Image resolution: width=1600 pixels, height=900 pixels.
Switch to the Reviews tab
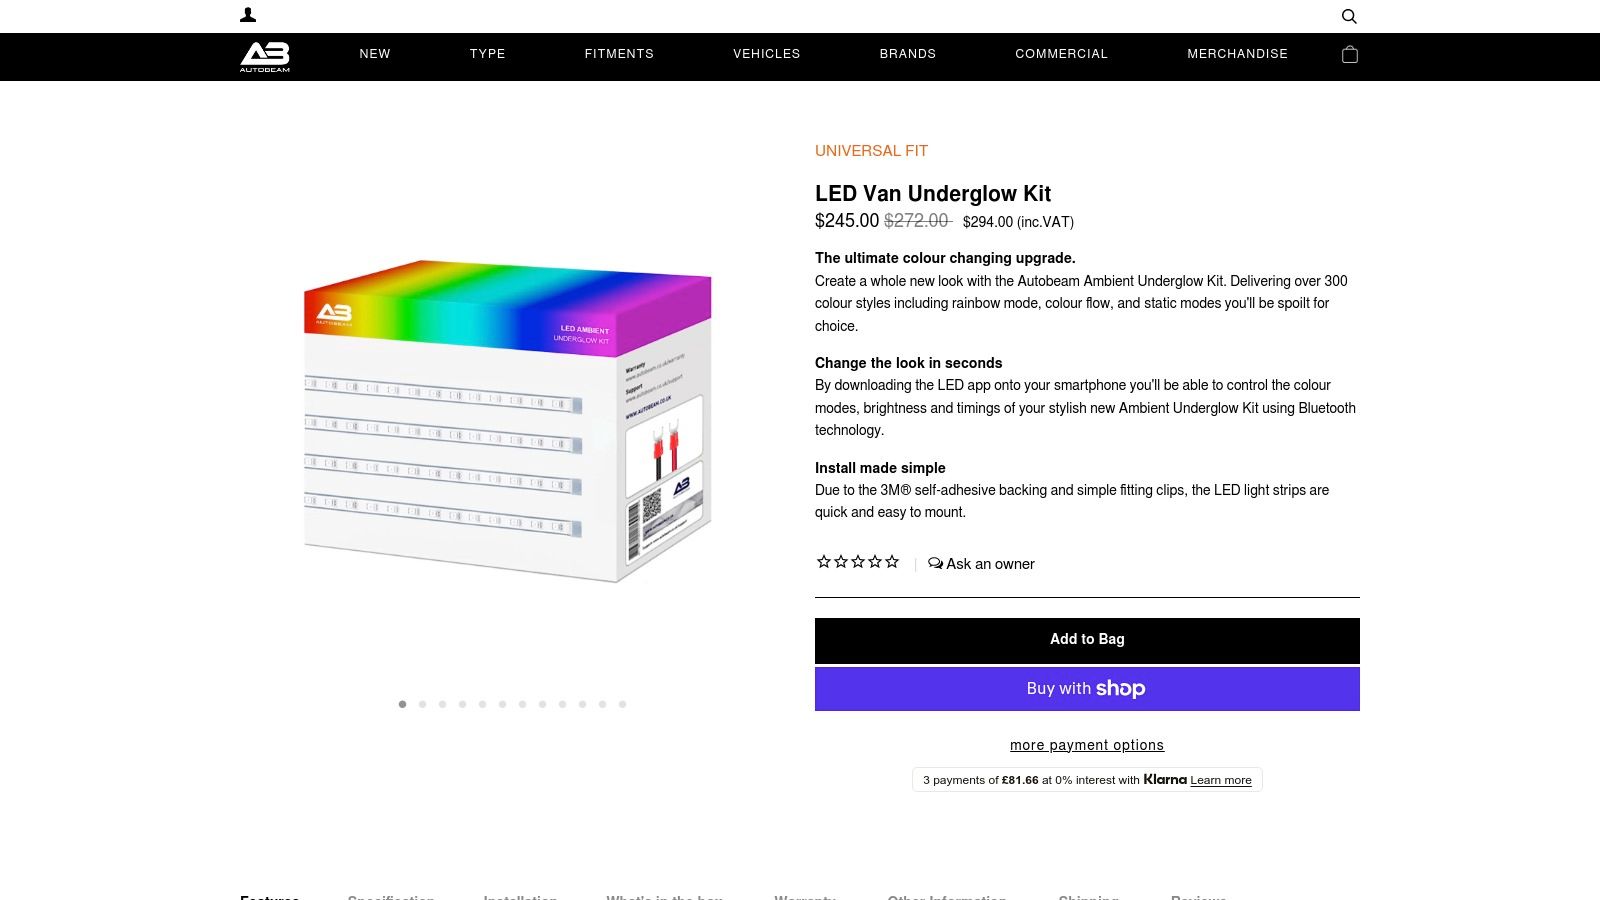click(1199, 897)
